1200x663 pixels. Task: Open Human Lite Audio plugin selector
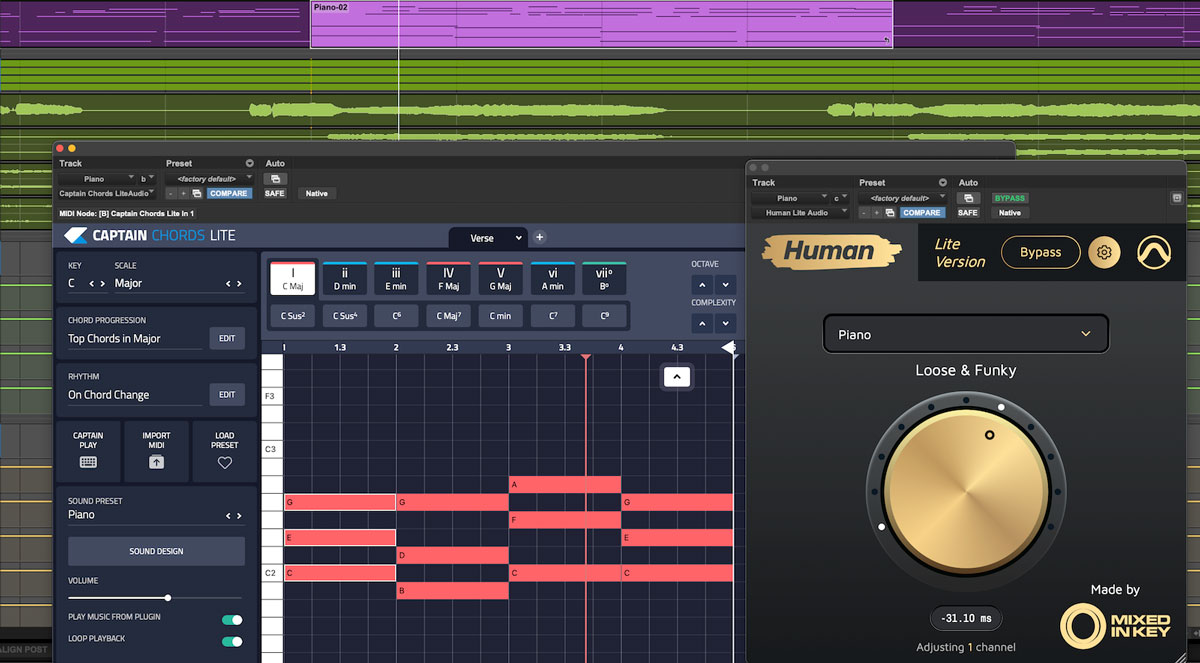(801, 212)
